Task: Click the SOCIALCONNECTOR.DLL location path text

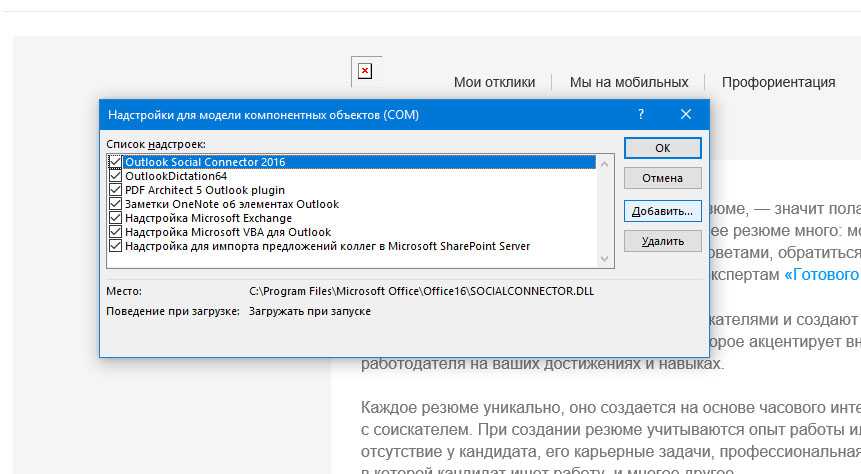Action: (x=421, y=291)
